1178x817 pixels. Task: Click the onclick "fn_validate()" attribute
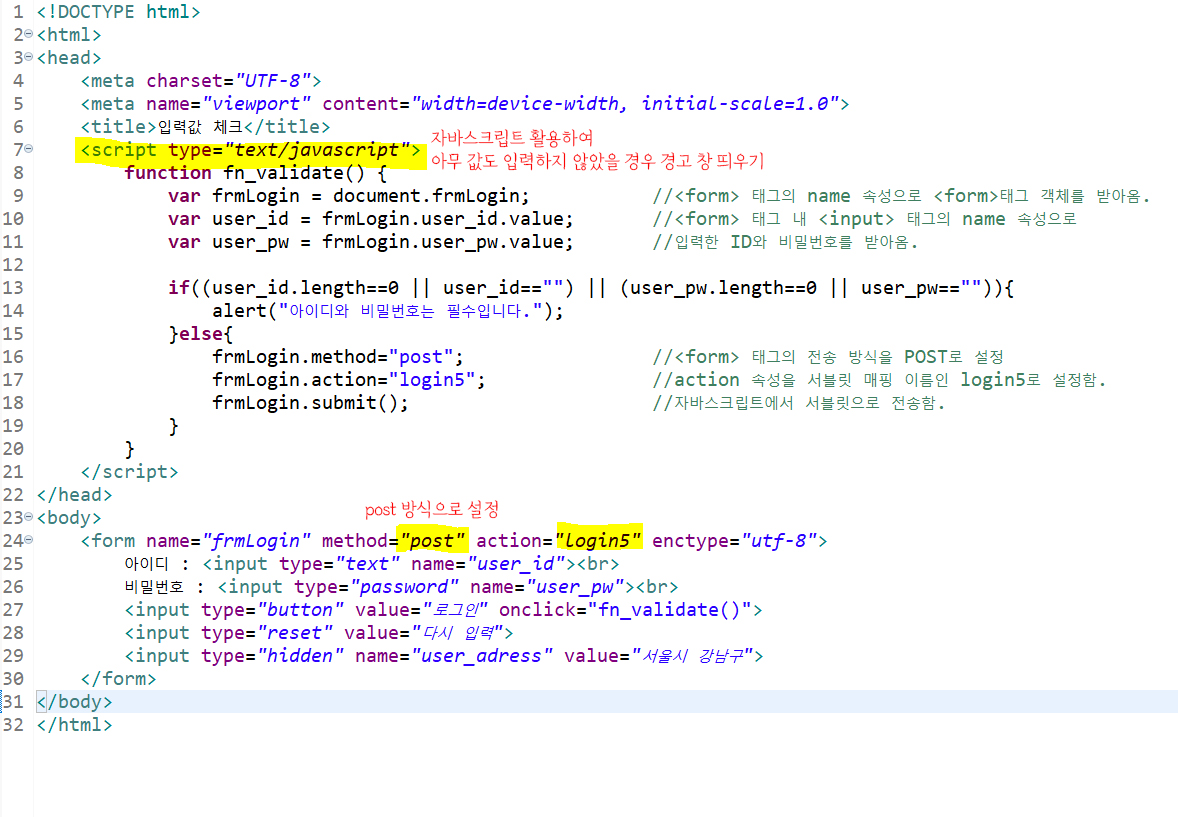(x=625, y=610)
